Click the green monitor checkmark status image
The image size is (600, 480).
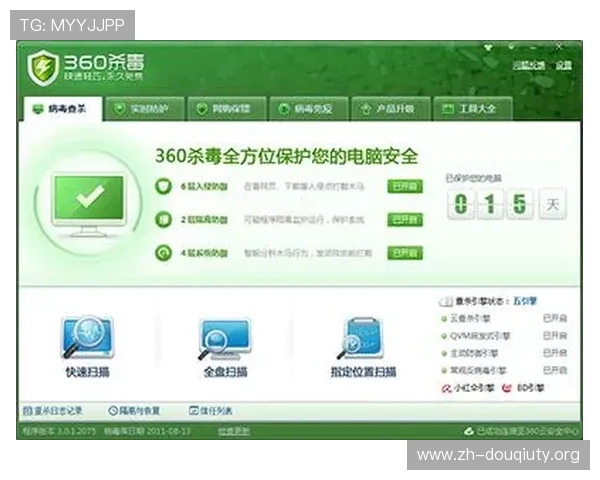89,204
